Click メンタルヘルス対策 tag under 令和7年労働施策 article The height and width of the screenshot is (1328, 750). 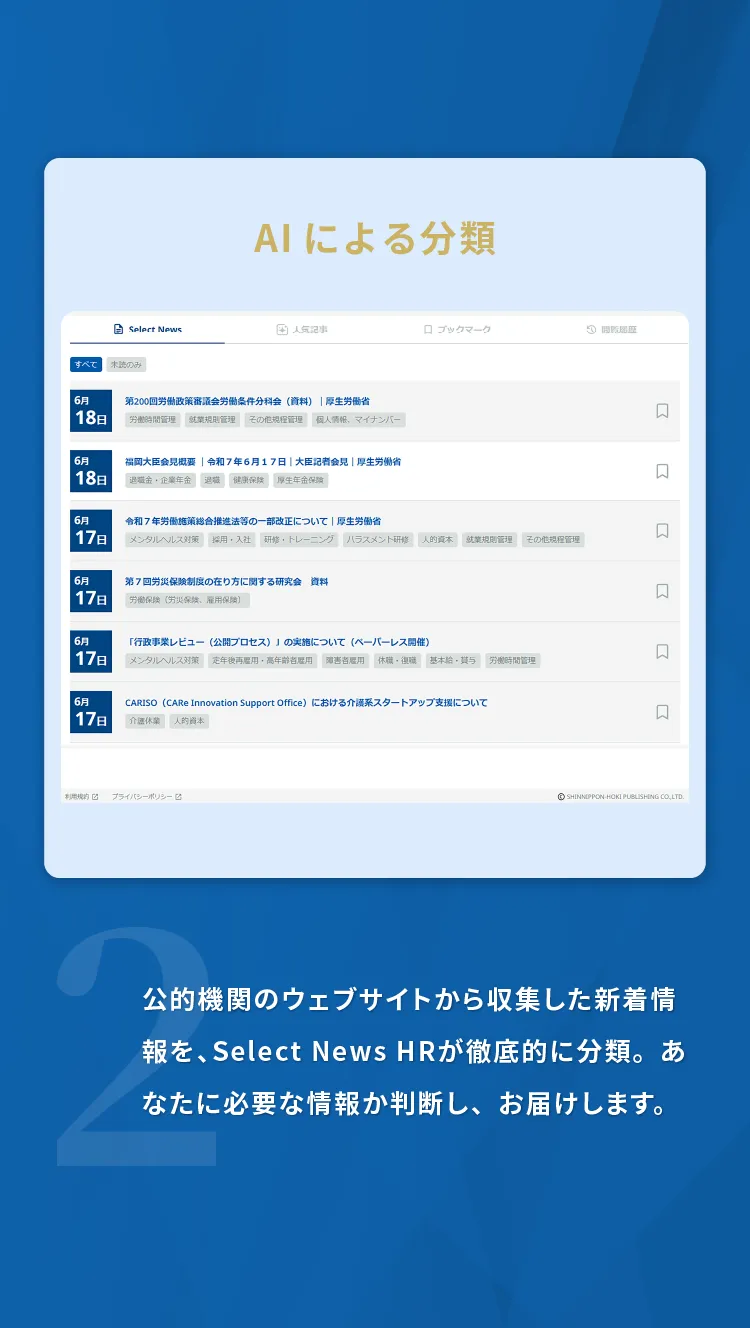[x=164, y=539]
